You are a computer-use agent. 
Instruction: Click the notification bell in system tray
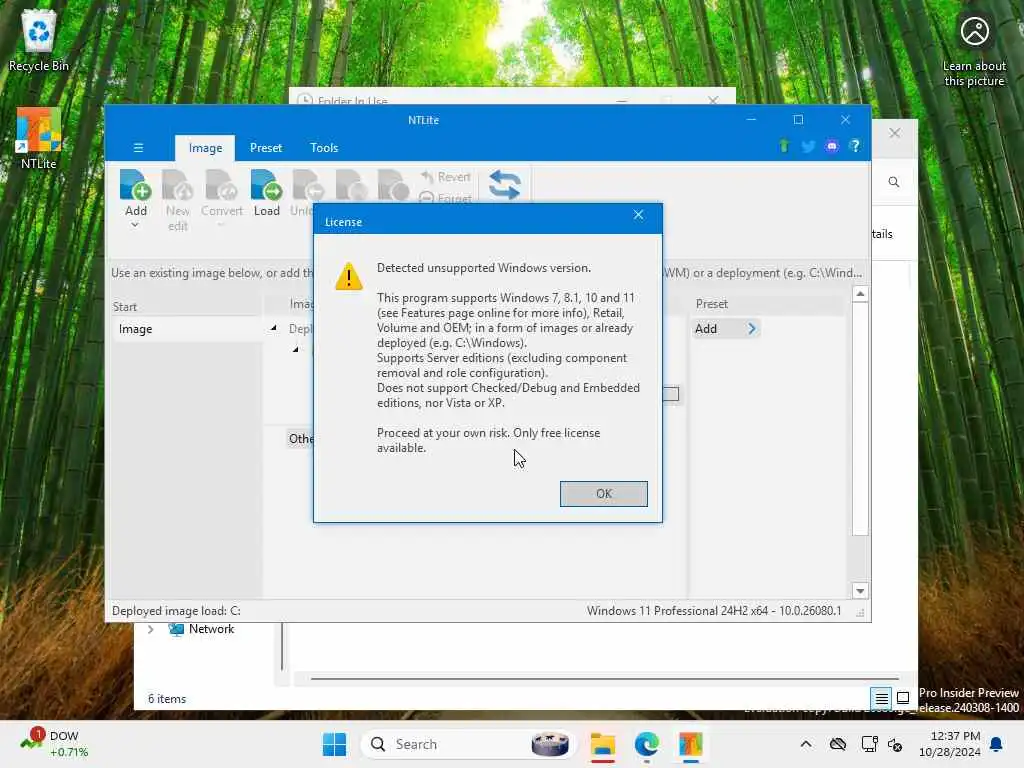(997, 744)
